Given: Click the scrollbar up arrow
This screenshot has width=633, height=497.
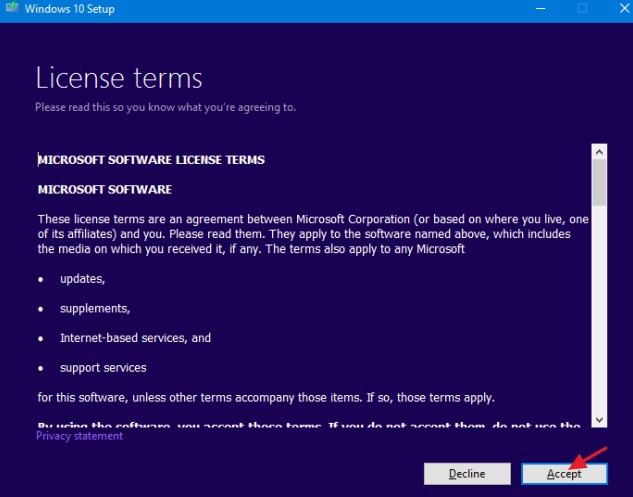Looking at the screenshot, I should [x=599, y=152].
